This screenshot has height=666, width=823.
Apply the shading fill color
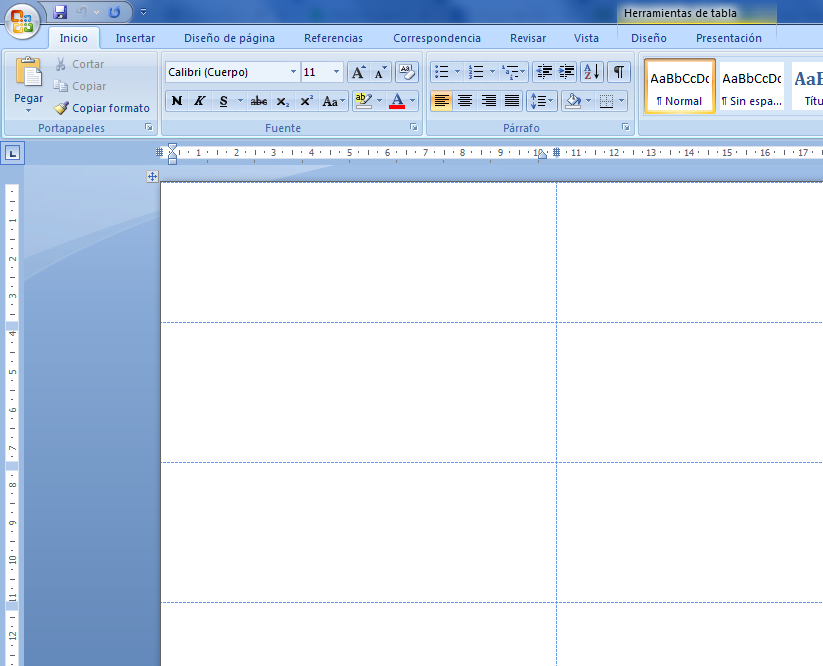(x=573, y=101)
